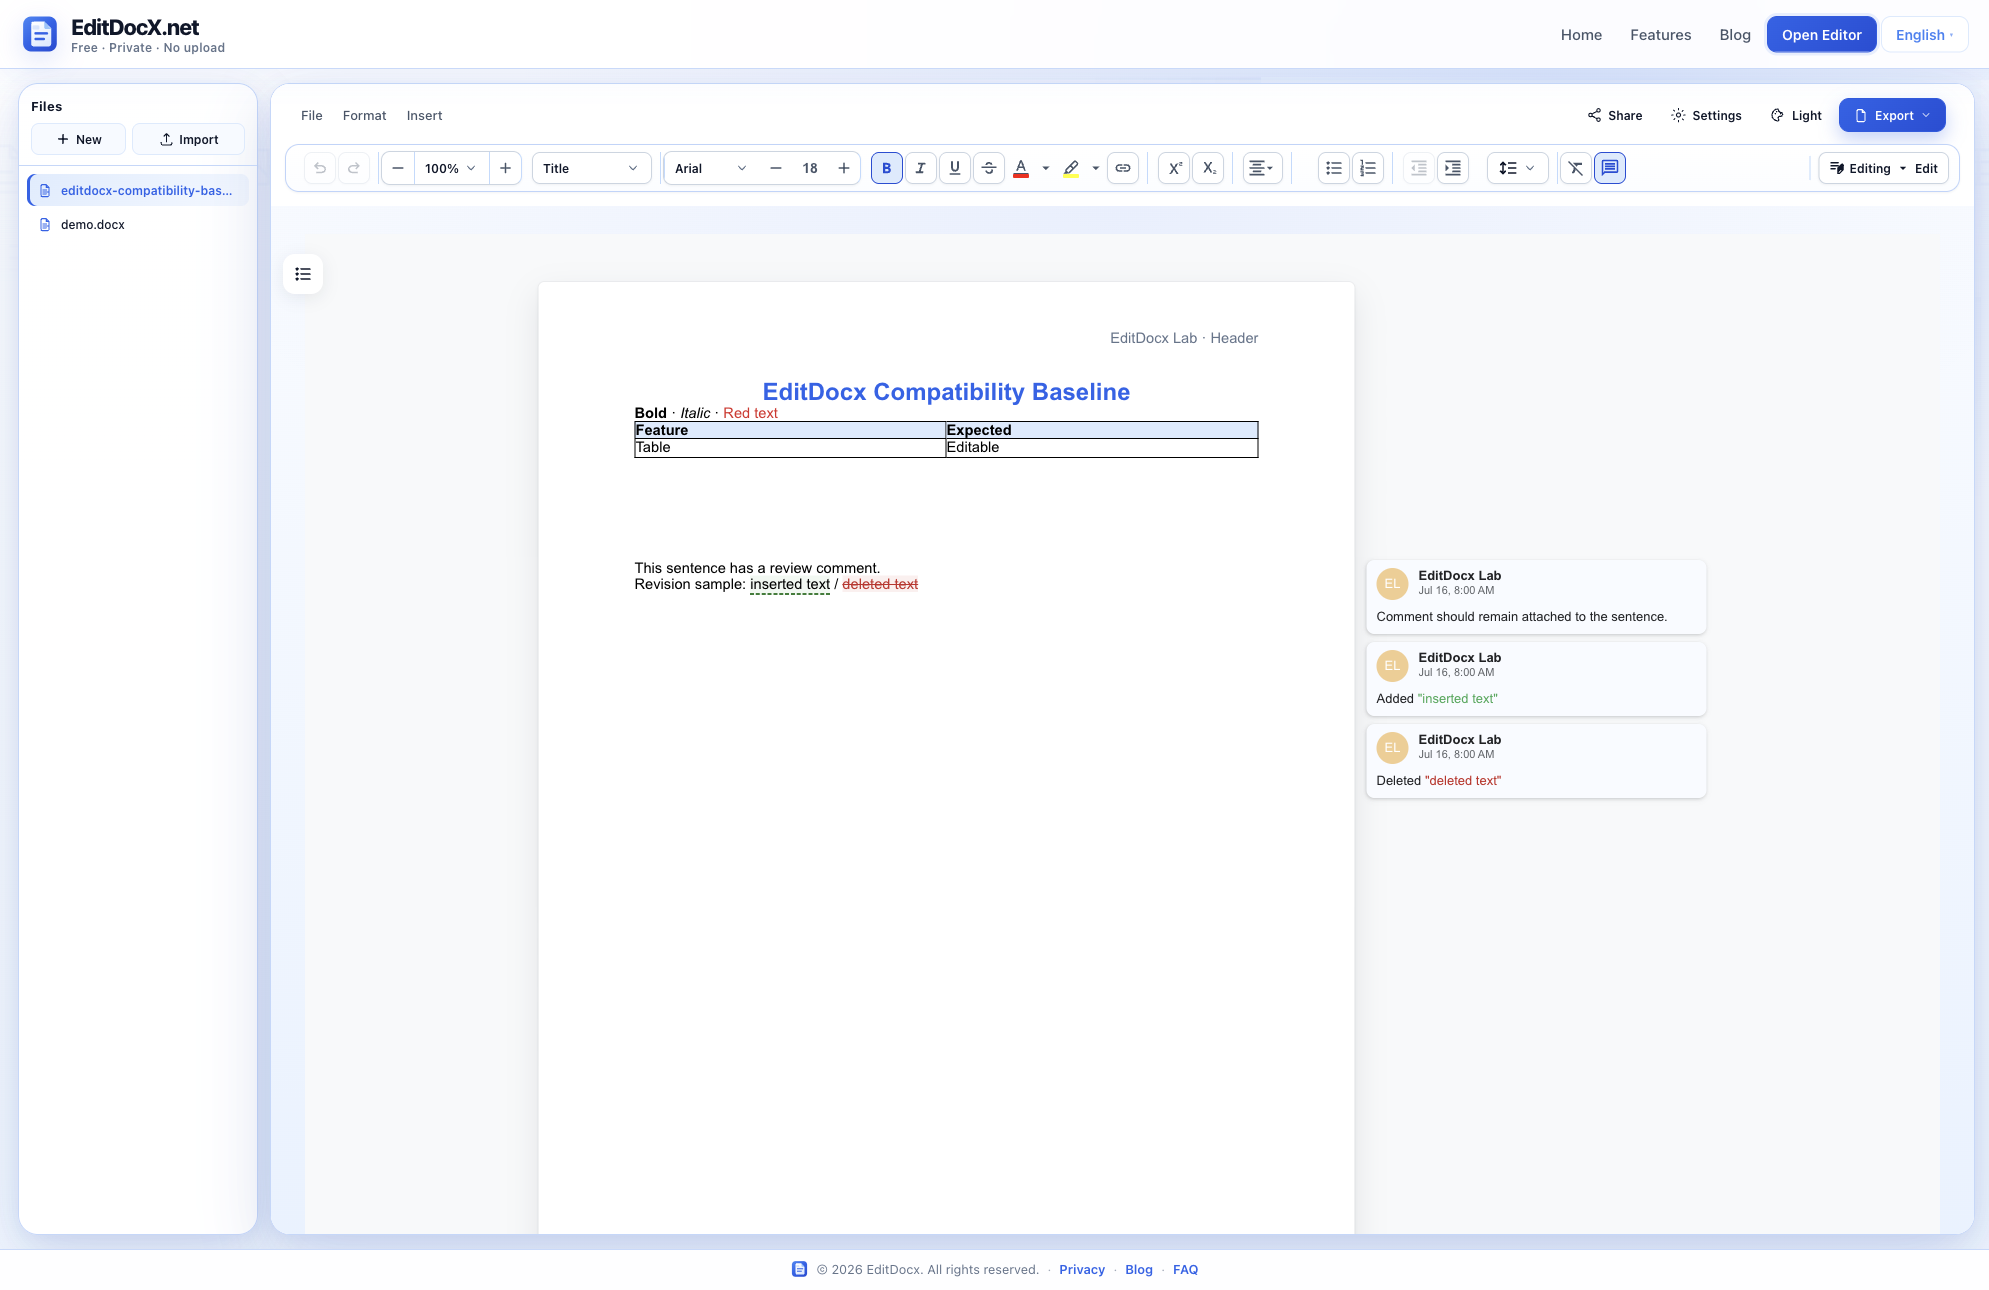The height and width of the screenshot is (1290, 1989).
Task: Open the Editing mode dropdown
Action: 1883,168
